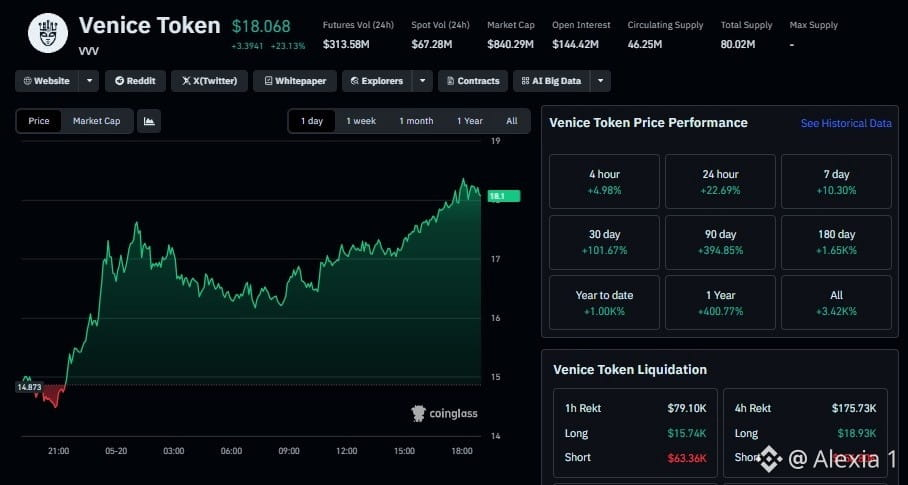This screenshot has height=485, width=908.
Task: Click the 1h Long $15.74K value
Action: (687, 433)
